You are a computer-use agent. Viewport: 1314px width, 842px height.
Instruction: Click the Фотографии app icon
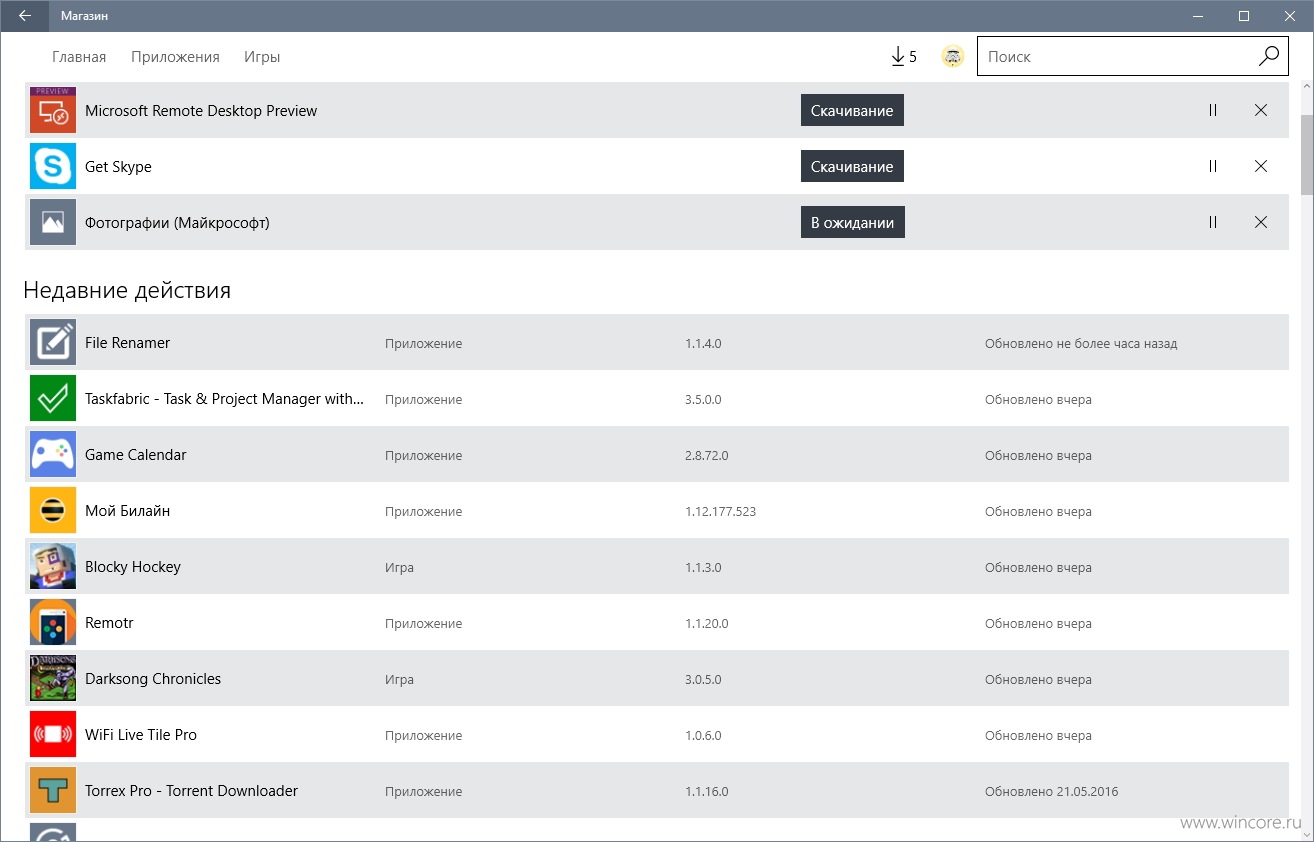point(53,222)
